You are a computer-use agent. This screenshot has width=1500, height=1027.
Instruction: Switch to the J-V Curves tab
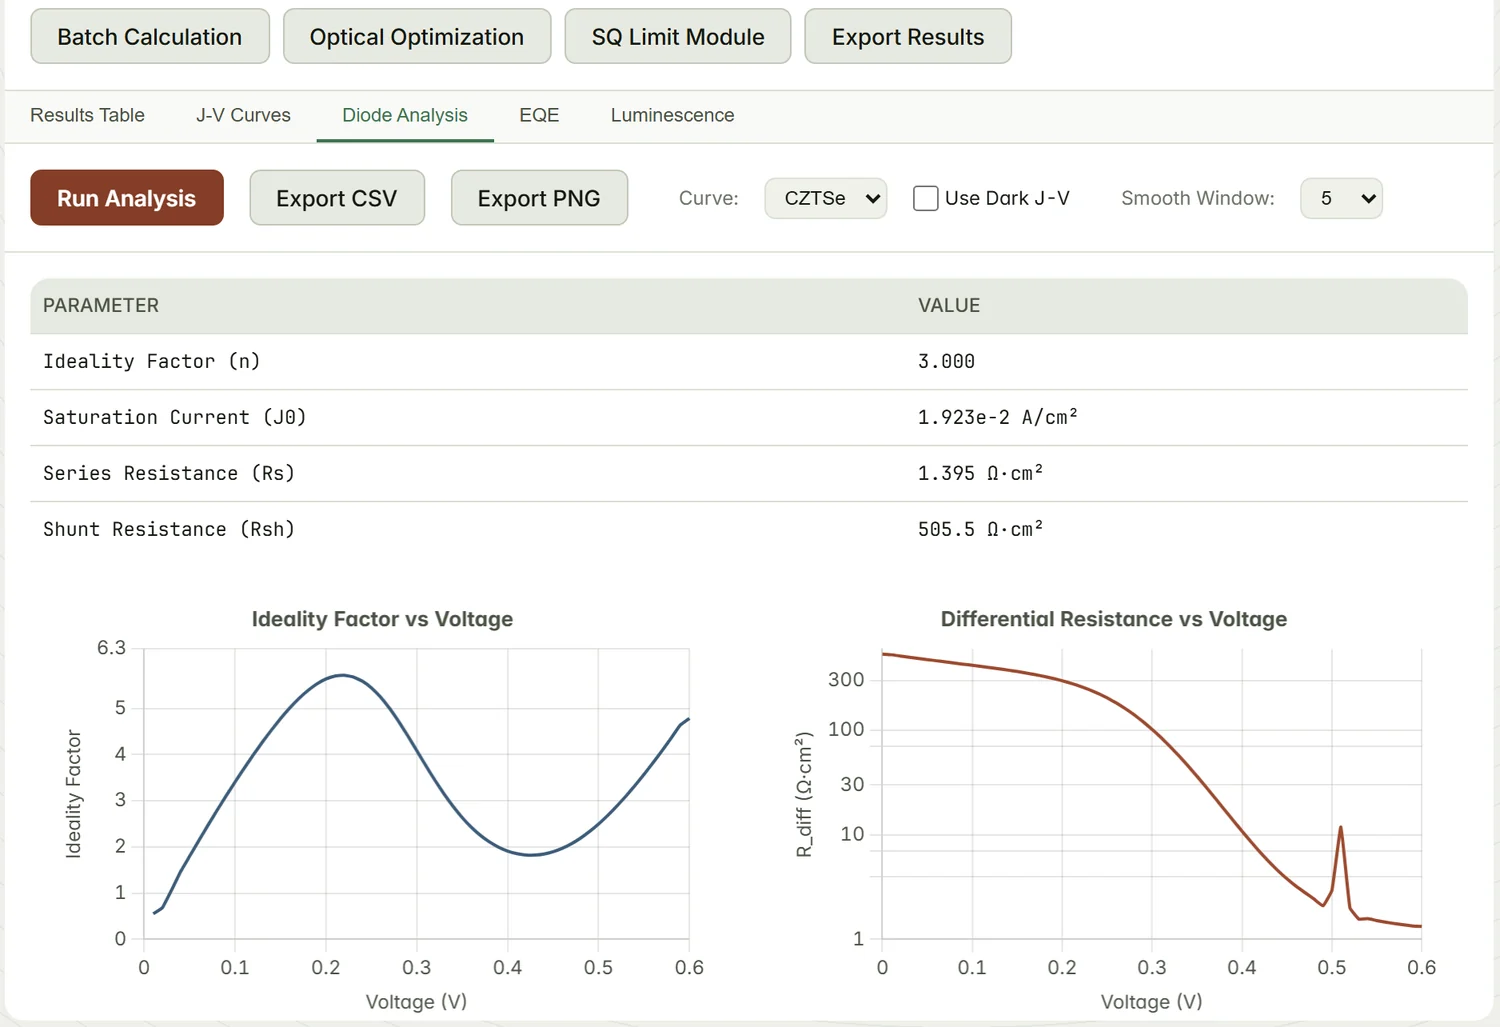click(x=243, y=115)
